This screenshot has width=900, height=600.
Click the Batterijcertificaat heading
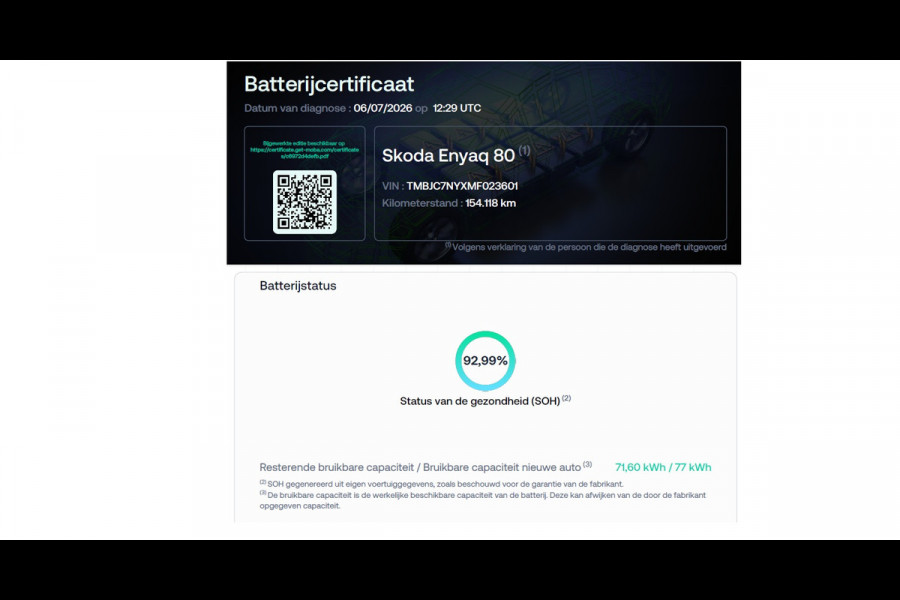coord(329,84)
